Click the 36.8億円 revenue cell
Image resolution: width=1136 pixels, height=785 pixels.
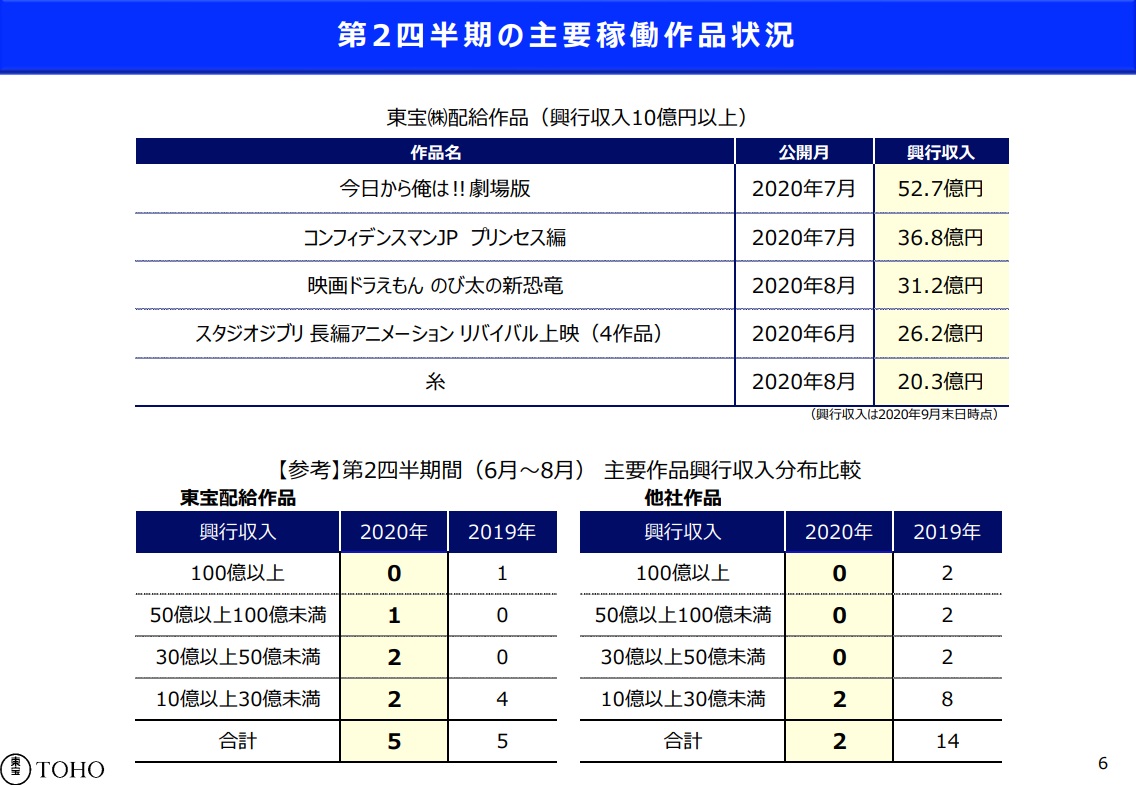tap(940, 237)
